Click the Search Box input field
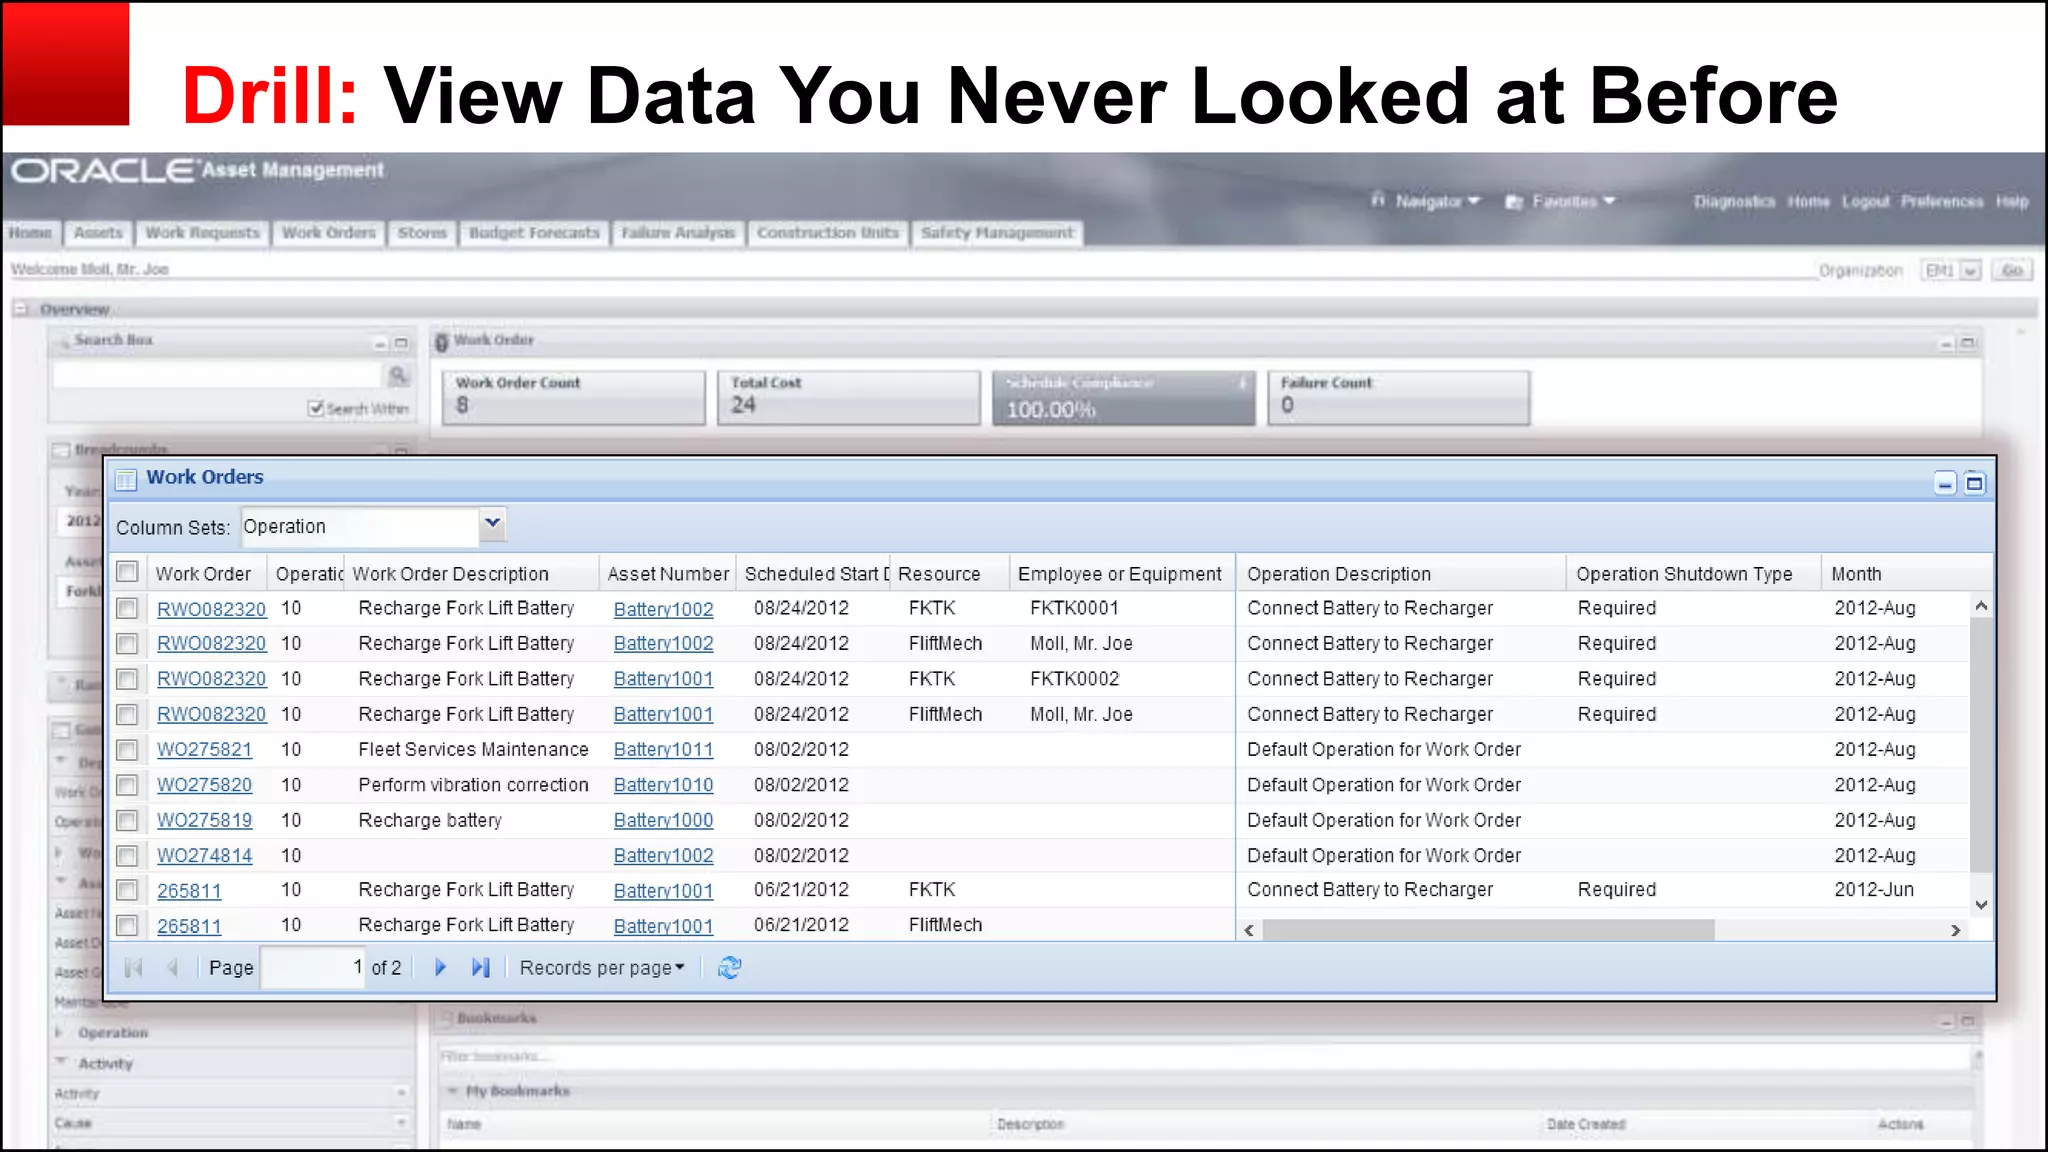 coord(219,375)
